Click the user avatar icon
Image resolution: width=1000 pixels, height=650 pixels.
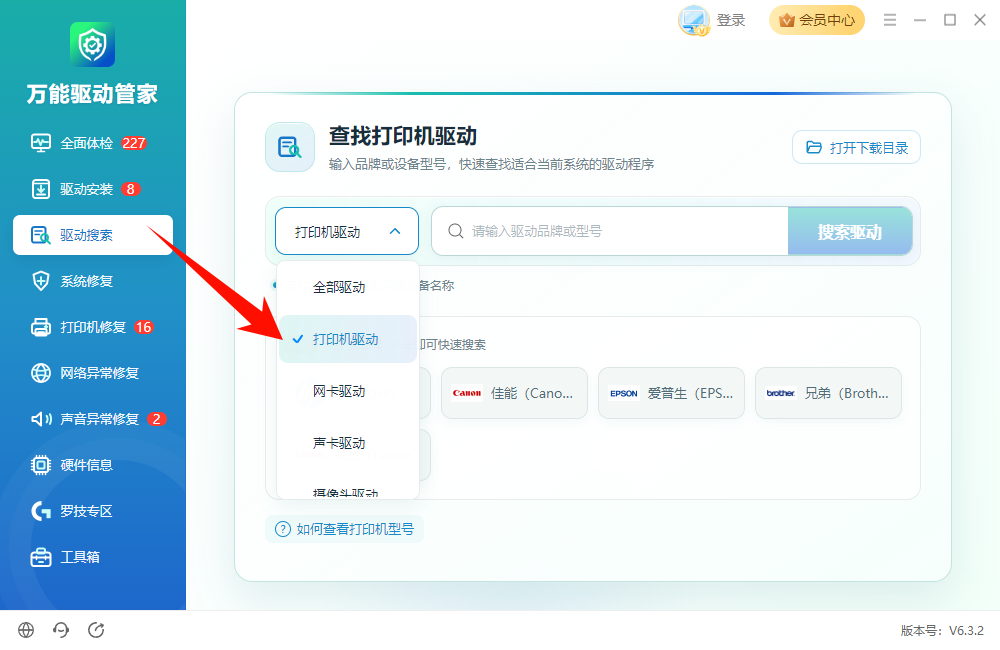694,20
